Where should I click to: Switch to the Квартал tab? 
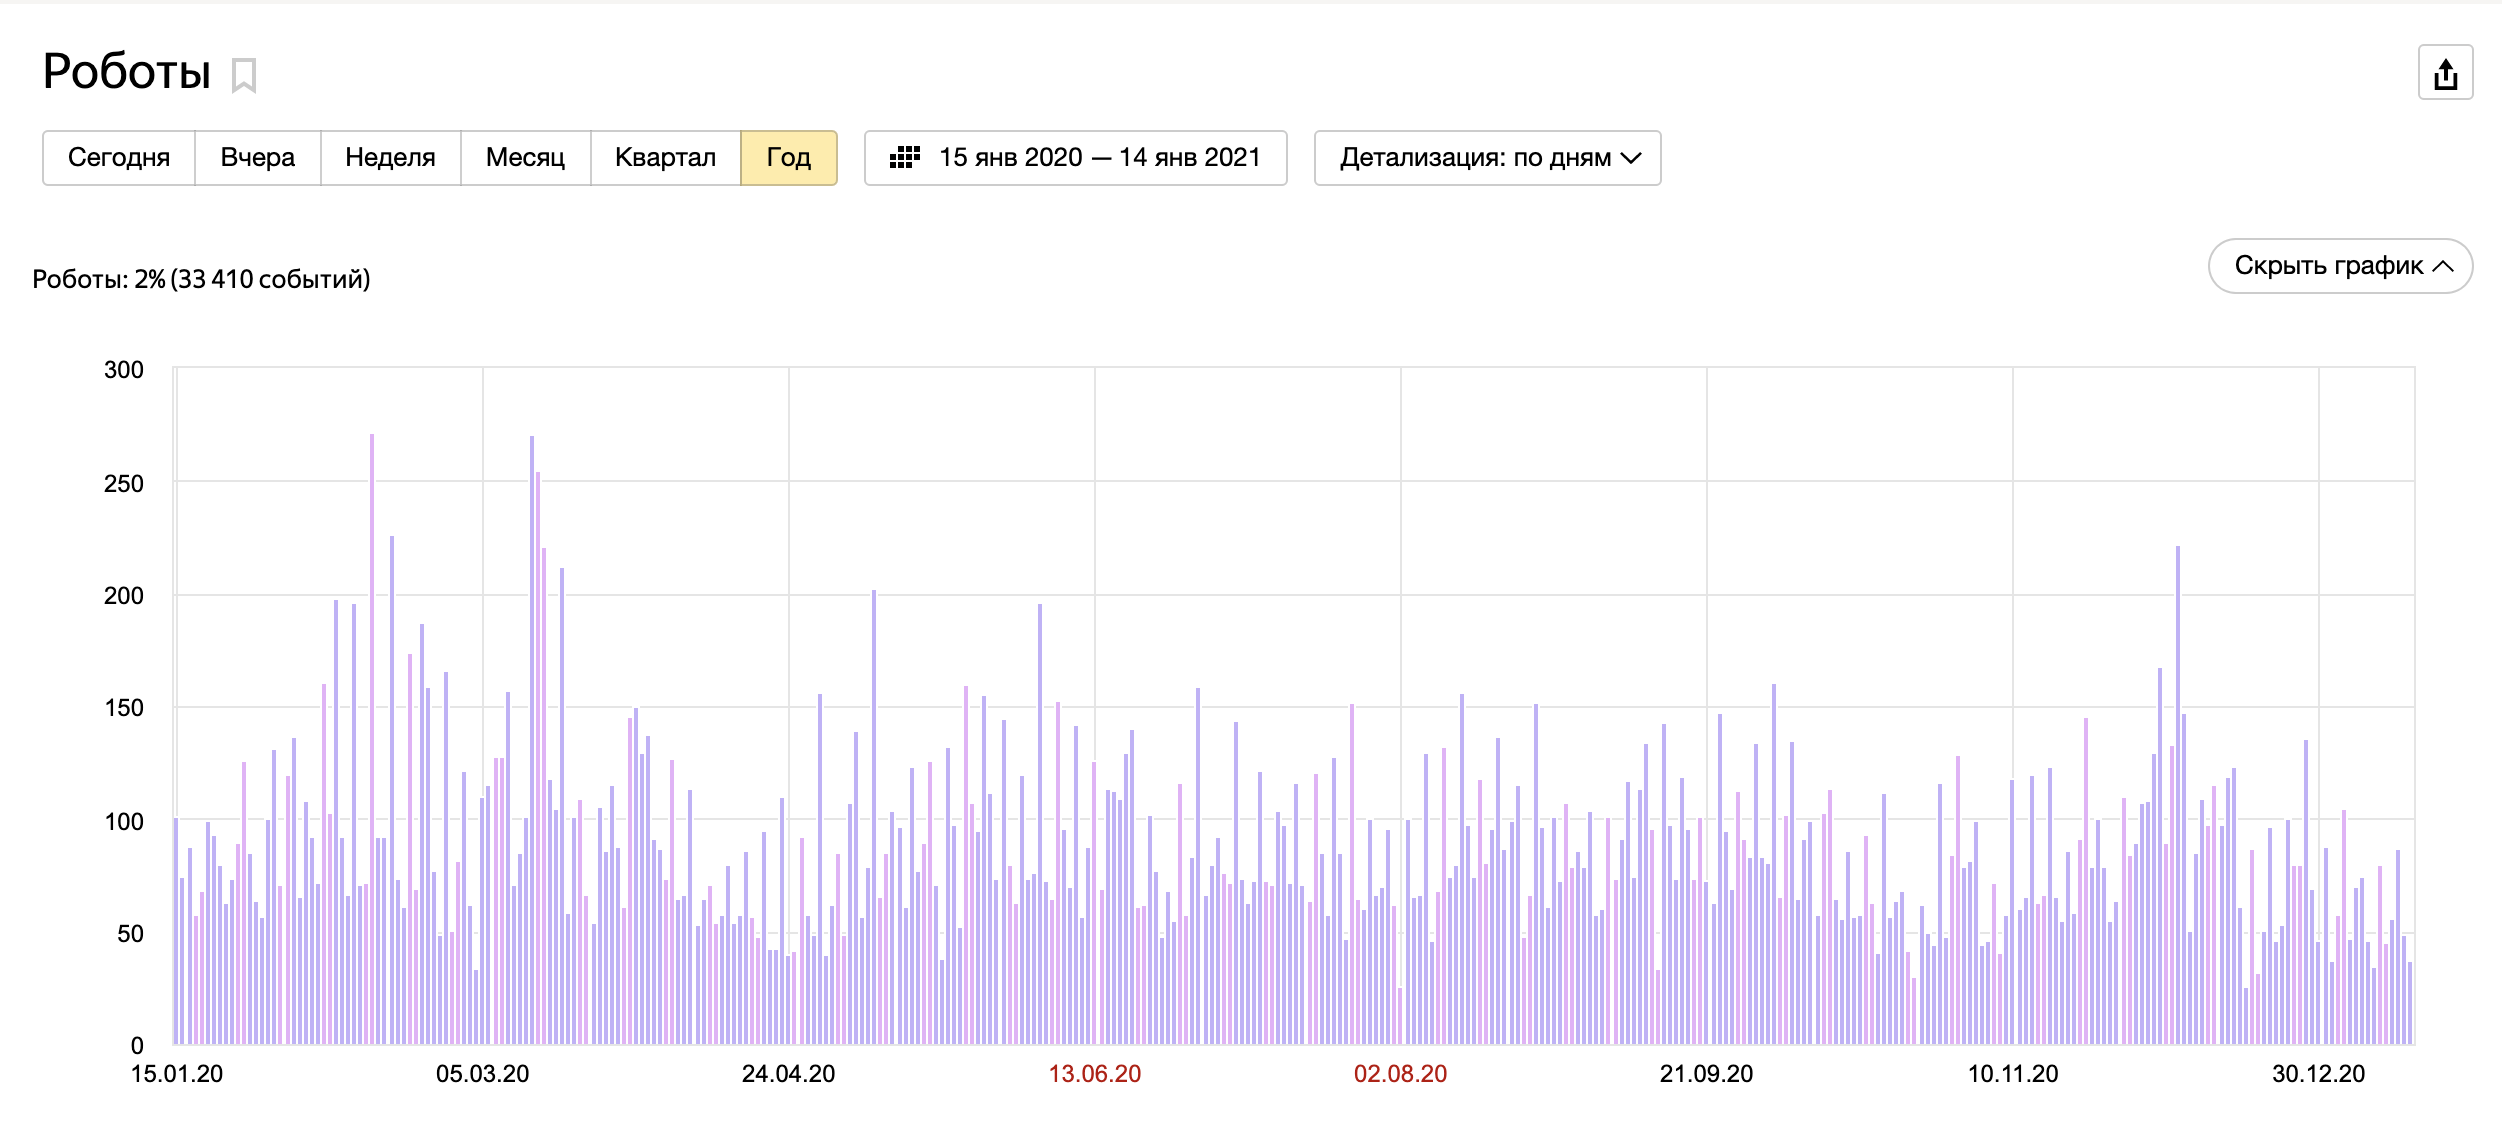[665, 158]
